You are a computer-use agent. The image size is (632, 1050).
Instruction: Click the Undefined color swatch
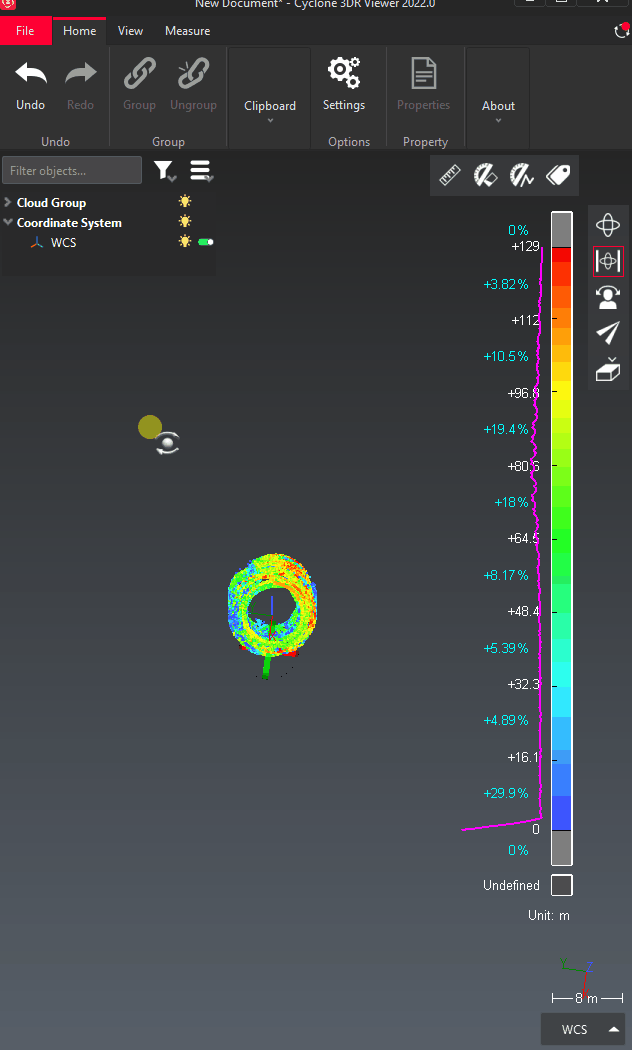[x=562, y=885]
